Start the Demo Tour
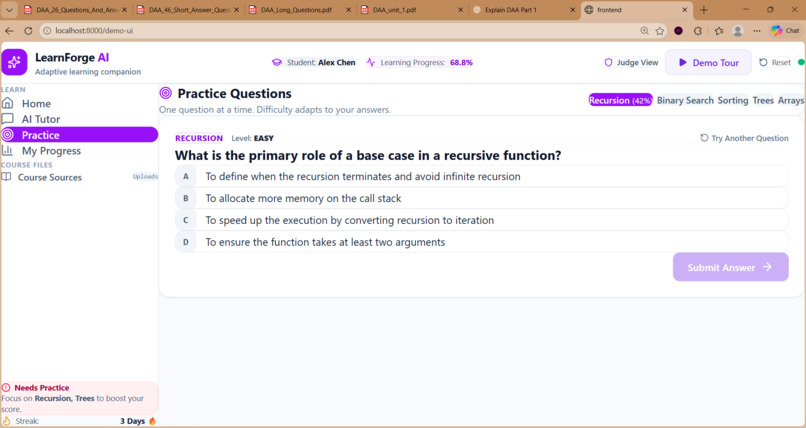The width and height of the screenshot is (806, 428). pos(708,62)
